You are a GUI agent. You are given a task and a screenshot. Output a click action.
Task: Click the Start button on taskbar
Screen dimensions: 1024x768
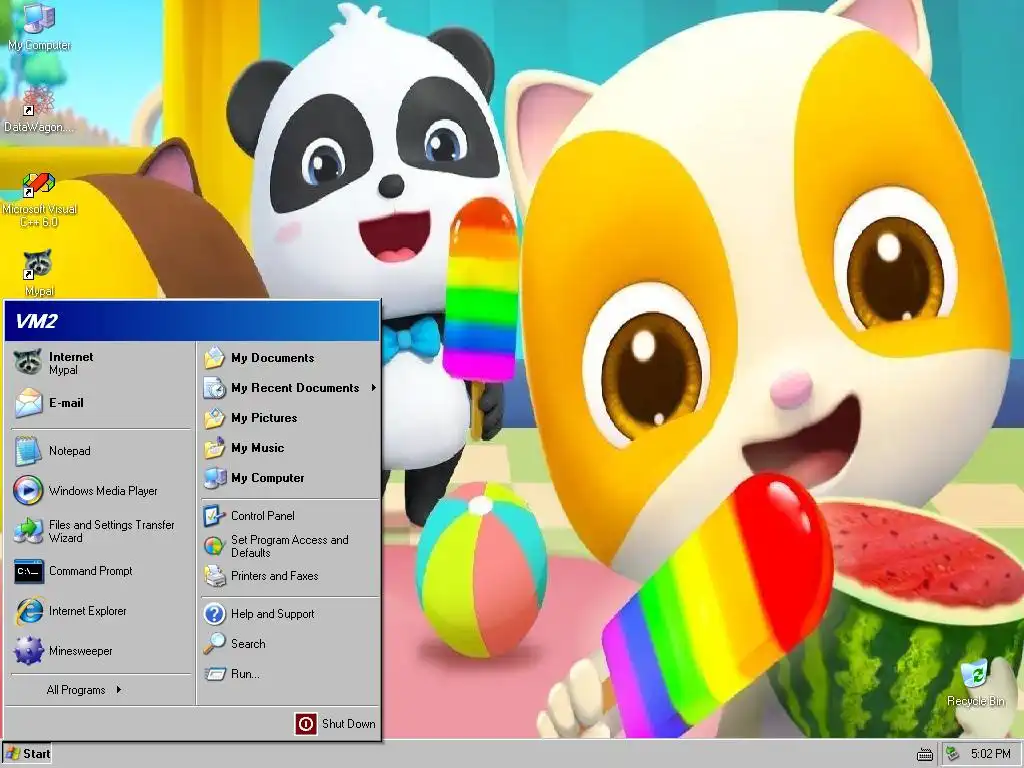click(27, 754)
